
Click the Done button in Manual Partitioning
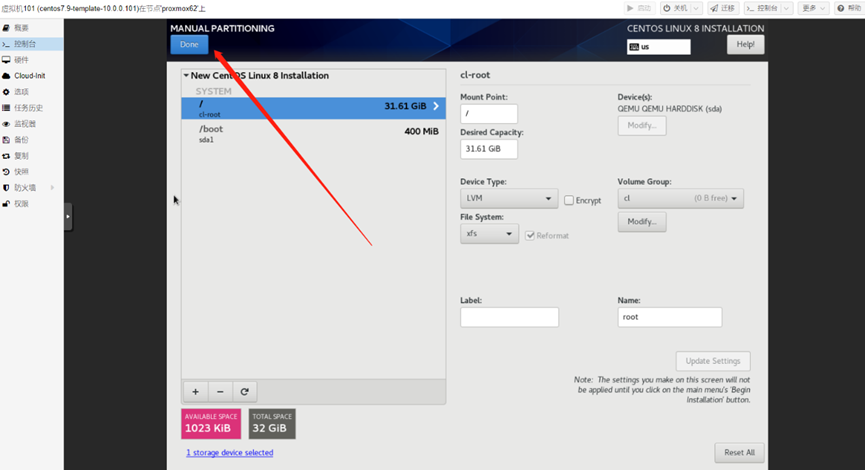tap(189, 45)
